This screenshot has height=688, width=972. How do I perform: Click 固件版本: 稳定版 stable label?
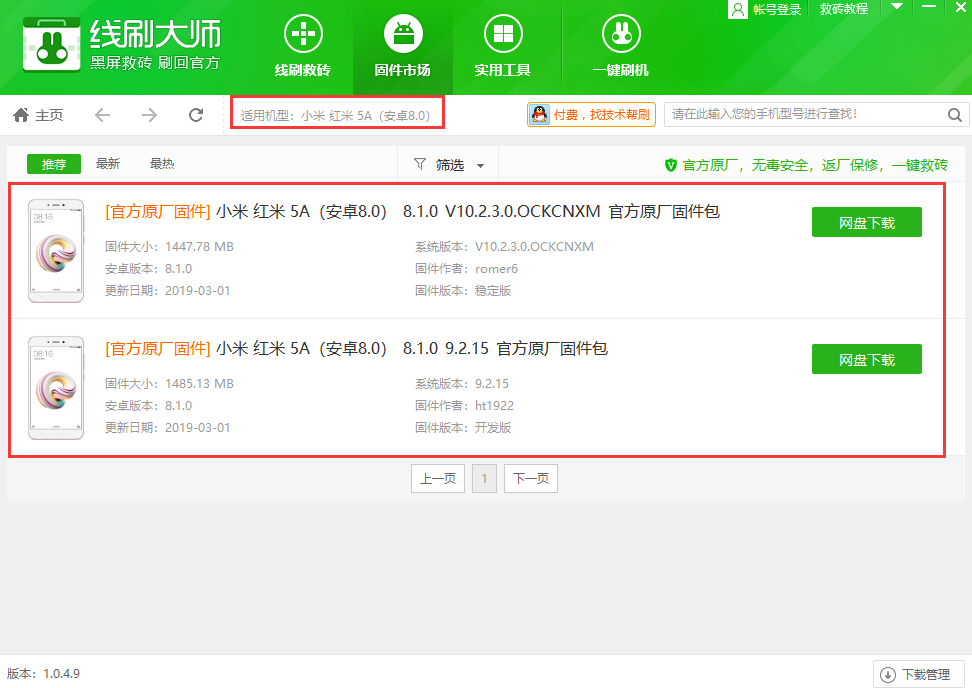(463, 291)
